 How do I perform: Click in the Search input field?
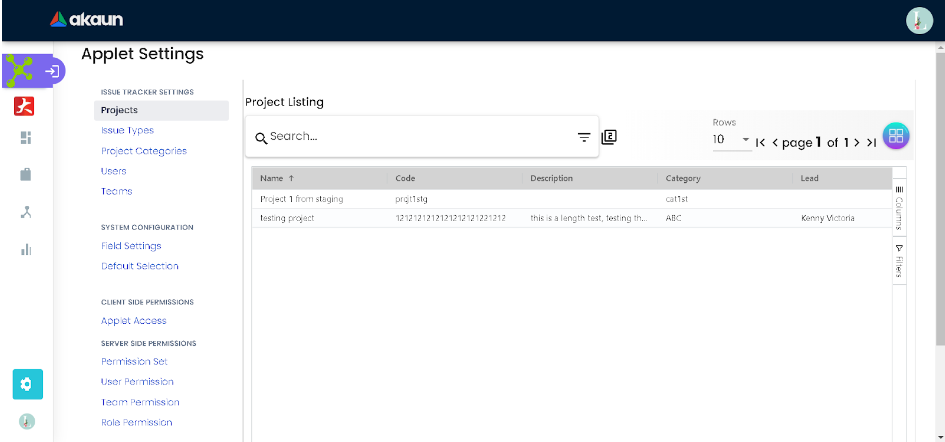coord(420,137)
